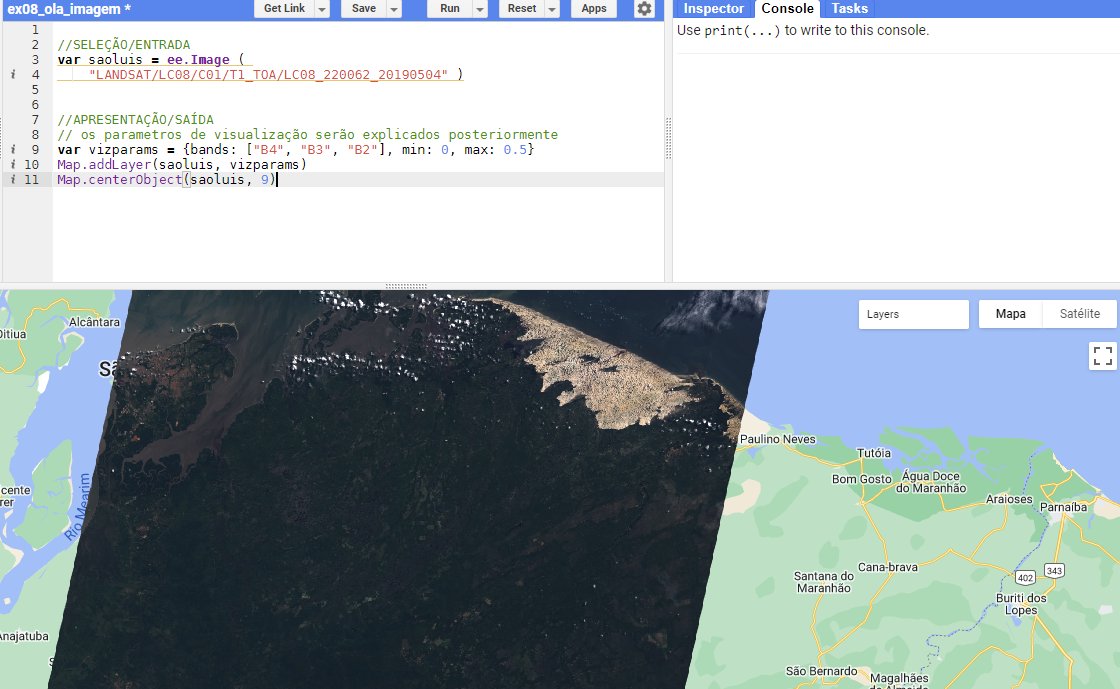Click the Map.addLayer line of code

(x=182, y=164)
